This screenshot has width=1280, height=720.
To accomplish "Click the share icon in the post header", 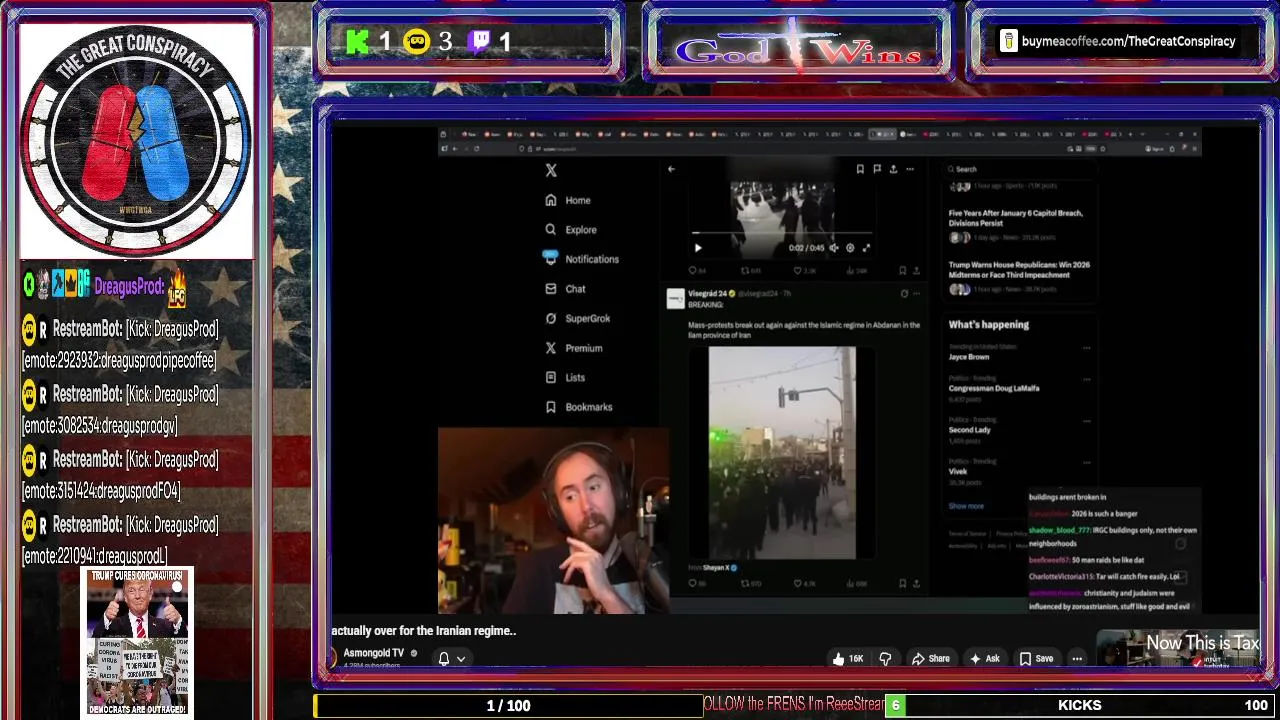I will point(893,169).
